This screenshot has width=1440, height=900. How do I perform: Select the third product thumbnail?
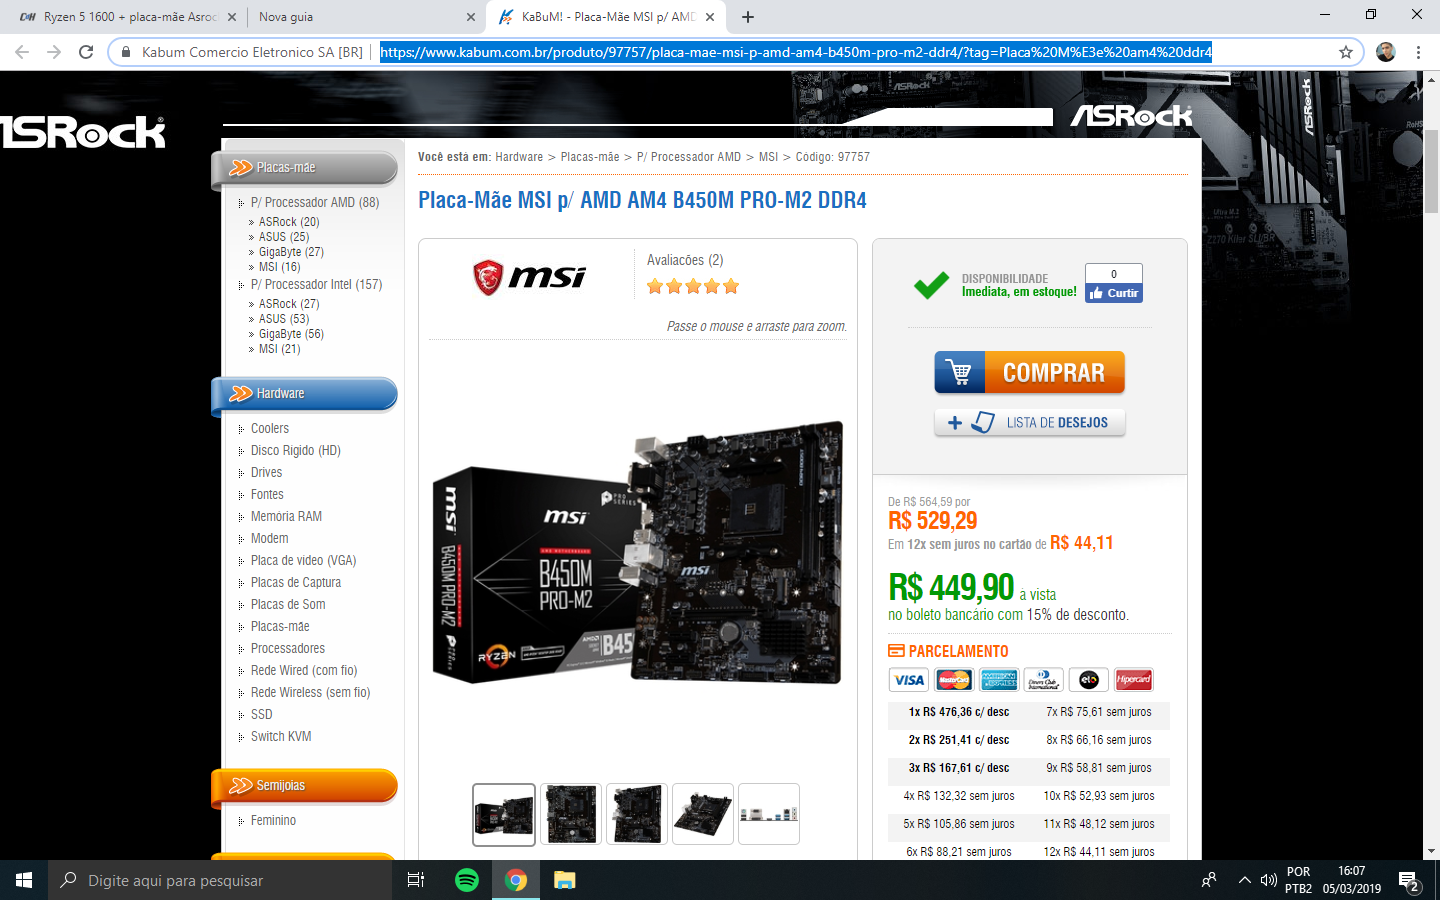636,814
